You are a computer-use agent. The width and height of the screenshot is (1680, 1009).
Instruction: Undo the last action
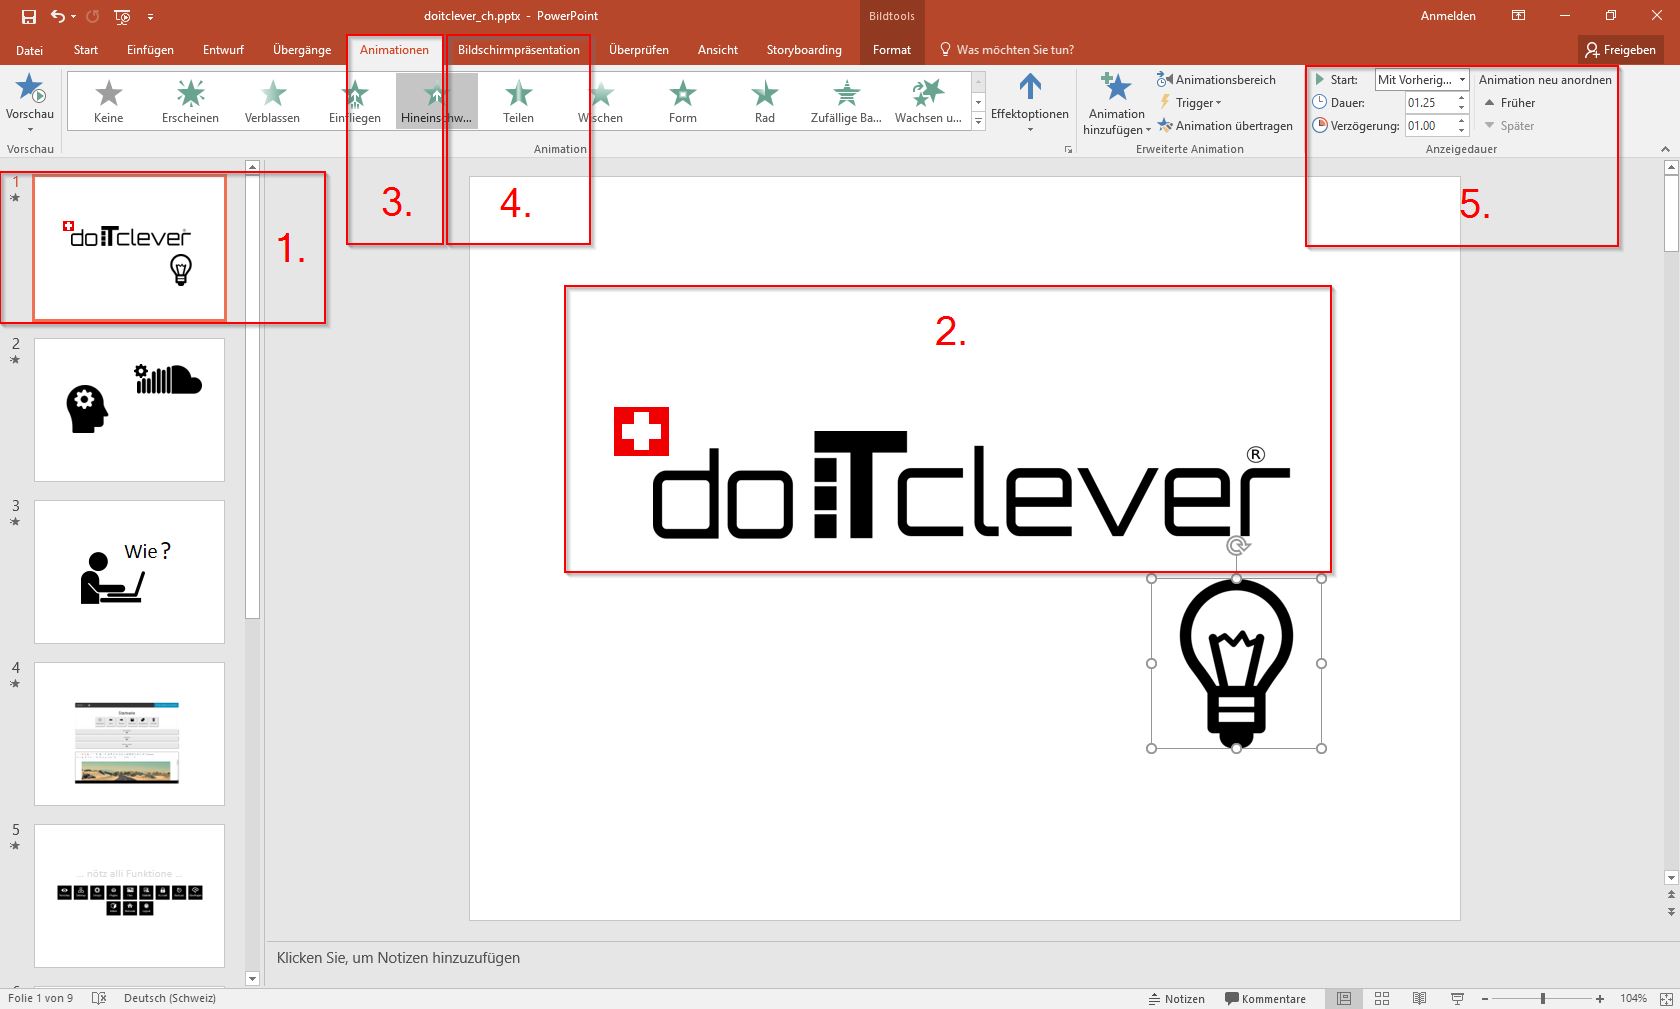[58, 16]
